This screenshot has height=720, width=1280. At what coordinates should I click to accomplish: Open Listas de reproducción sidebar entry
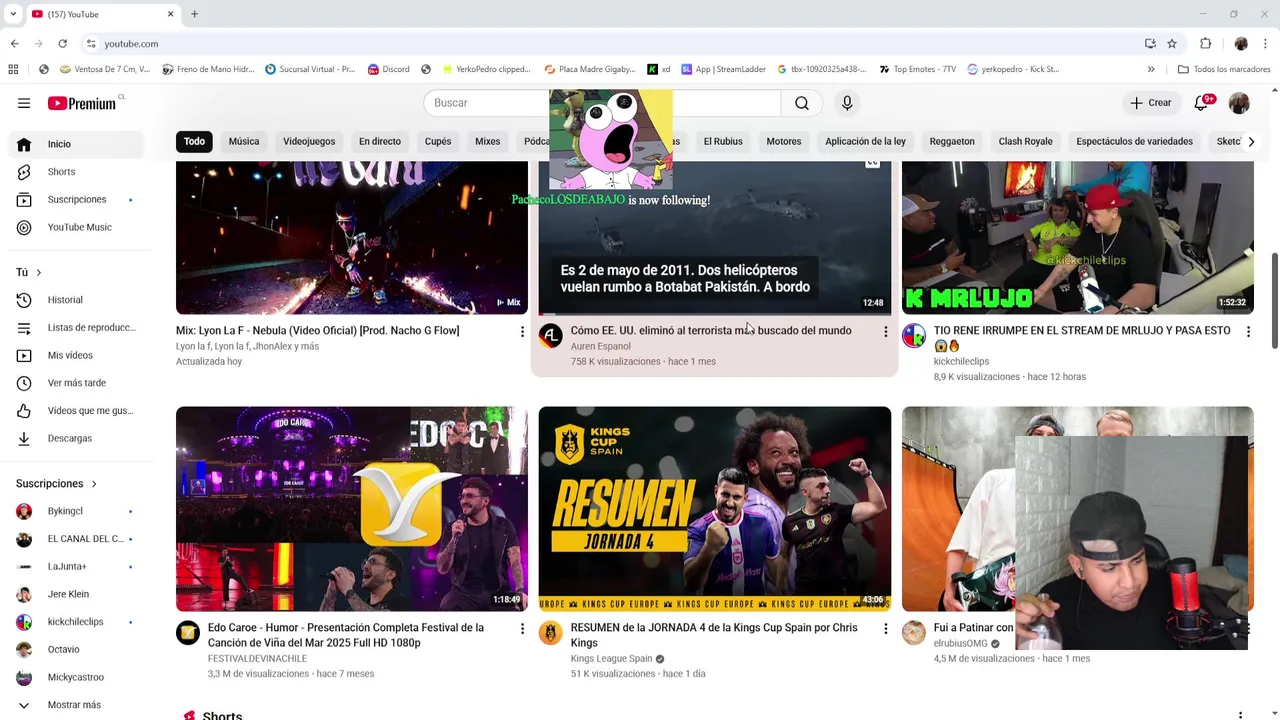tap(77, 328)
